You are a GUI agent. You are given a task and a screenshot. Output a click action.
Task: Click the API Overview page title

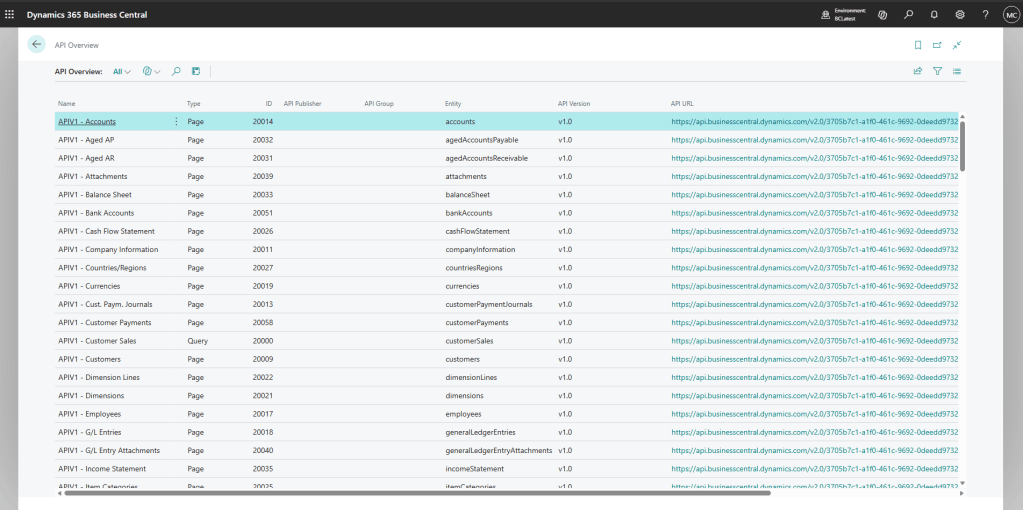tap(77, 45)
